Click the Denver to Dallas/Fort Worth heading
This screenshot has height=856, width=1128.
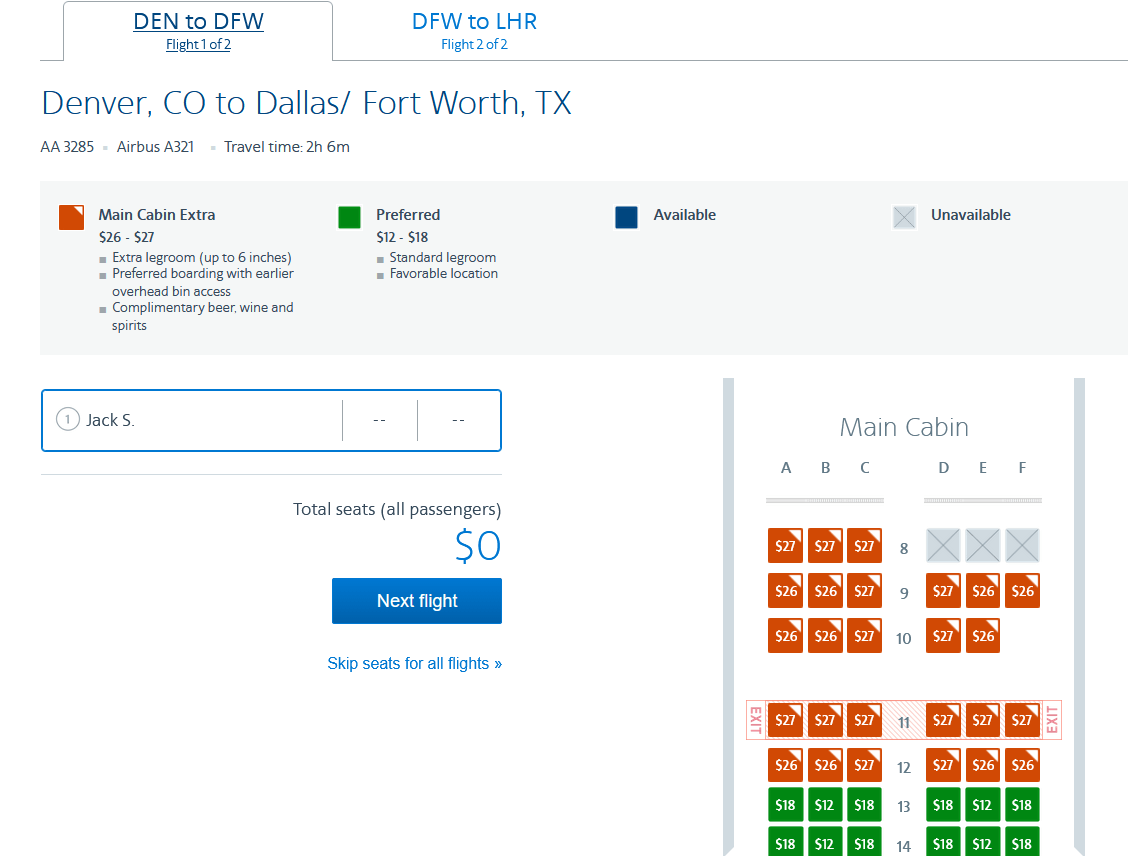306,103
